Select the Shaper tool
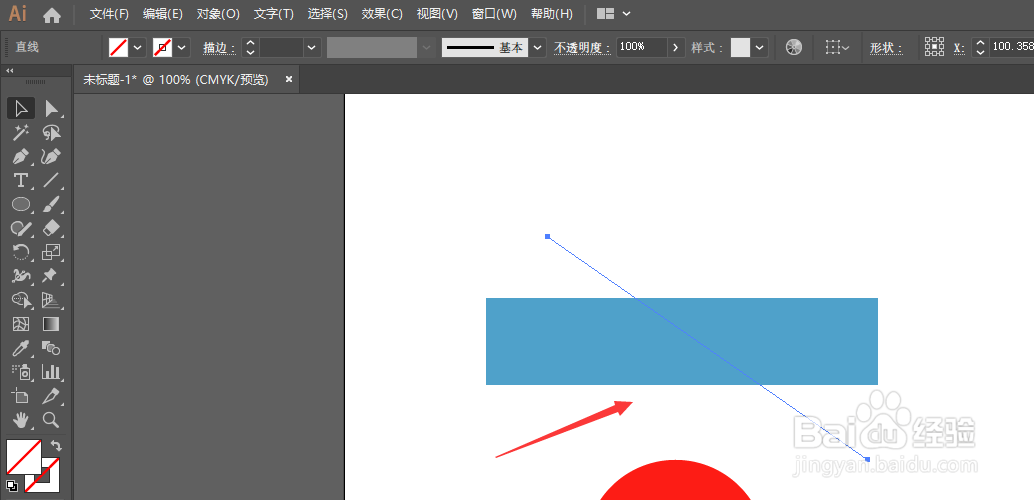Image resolution: width=1034 pixels, height=500 pixels. point(21,228)
